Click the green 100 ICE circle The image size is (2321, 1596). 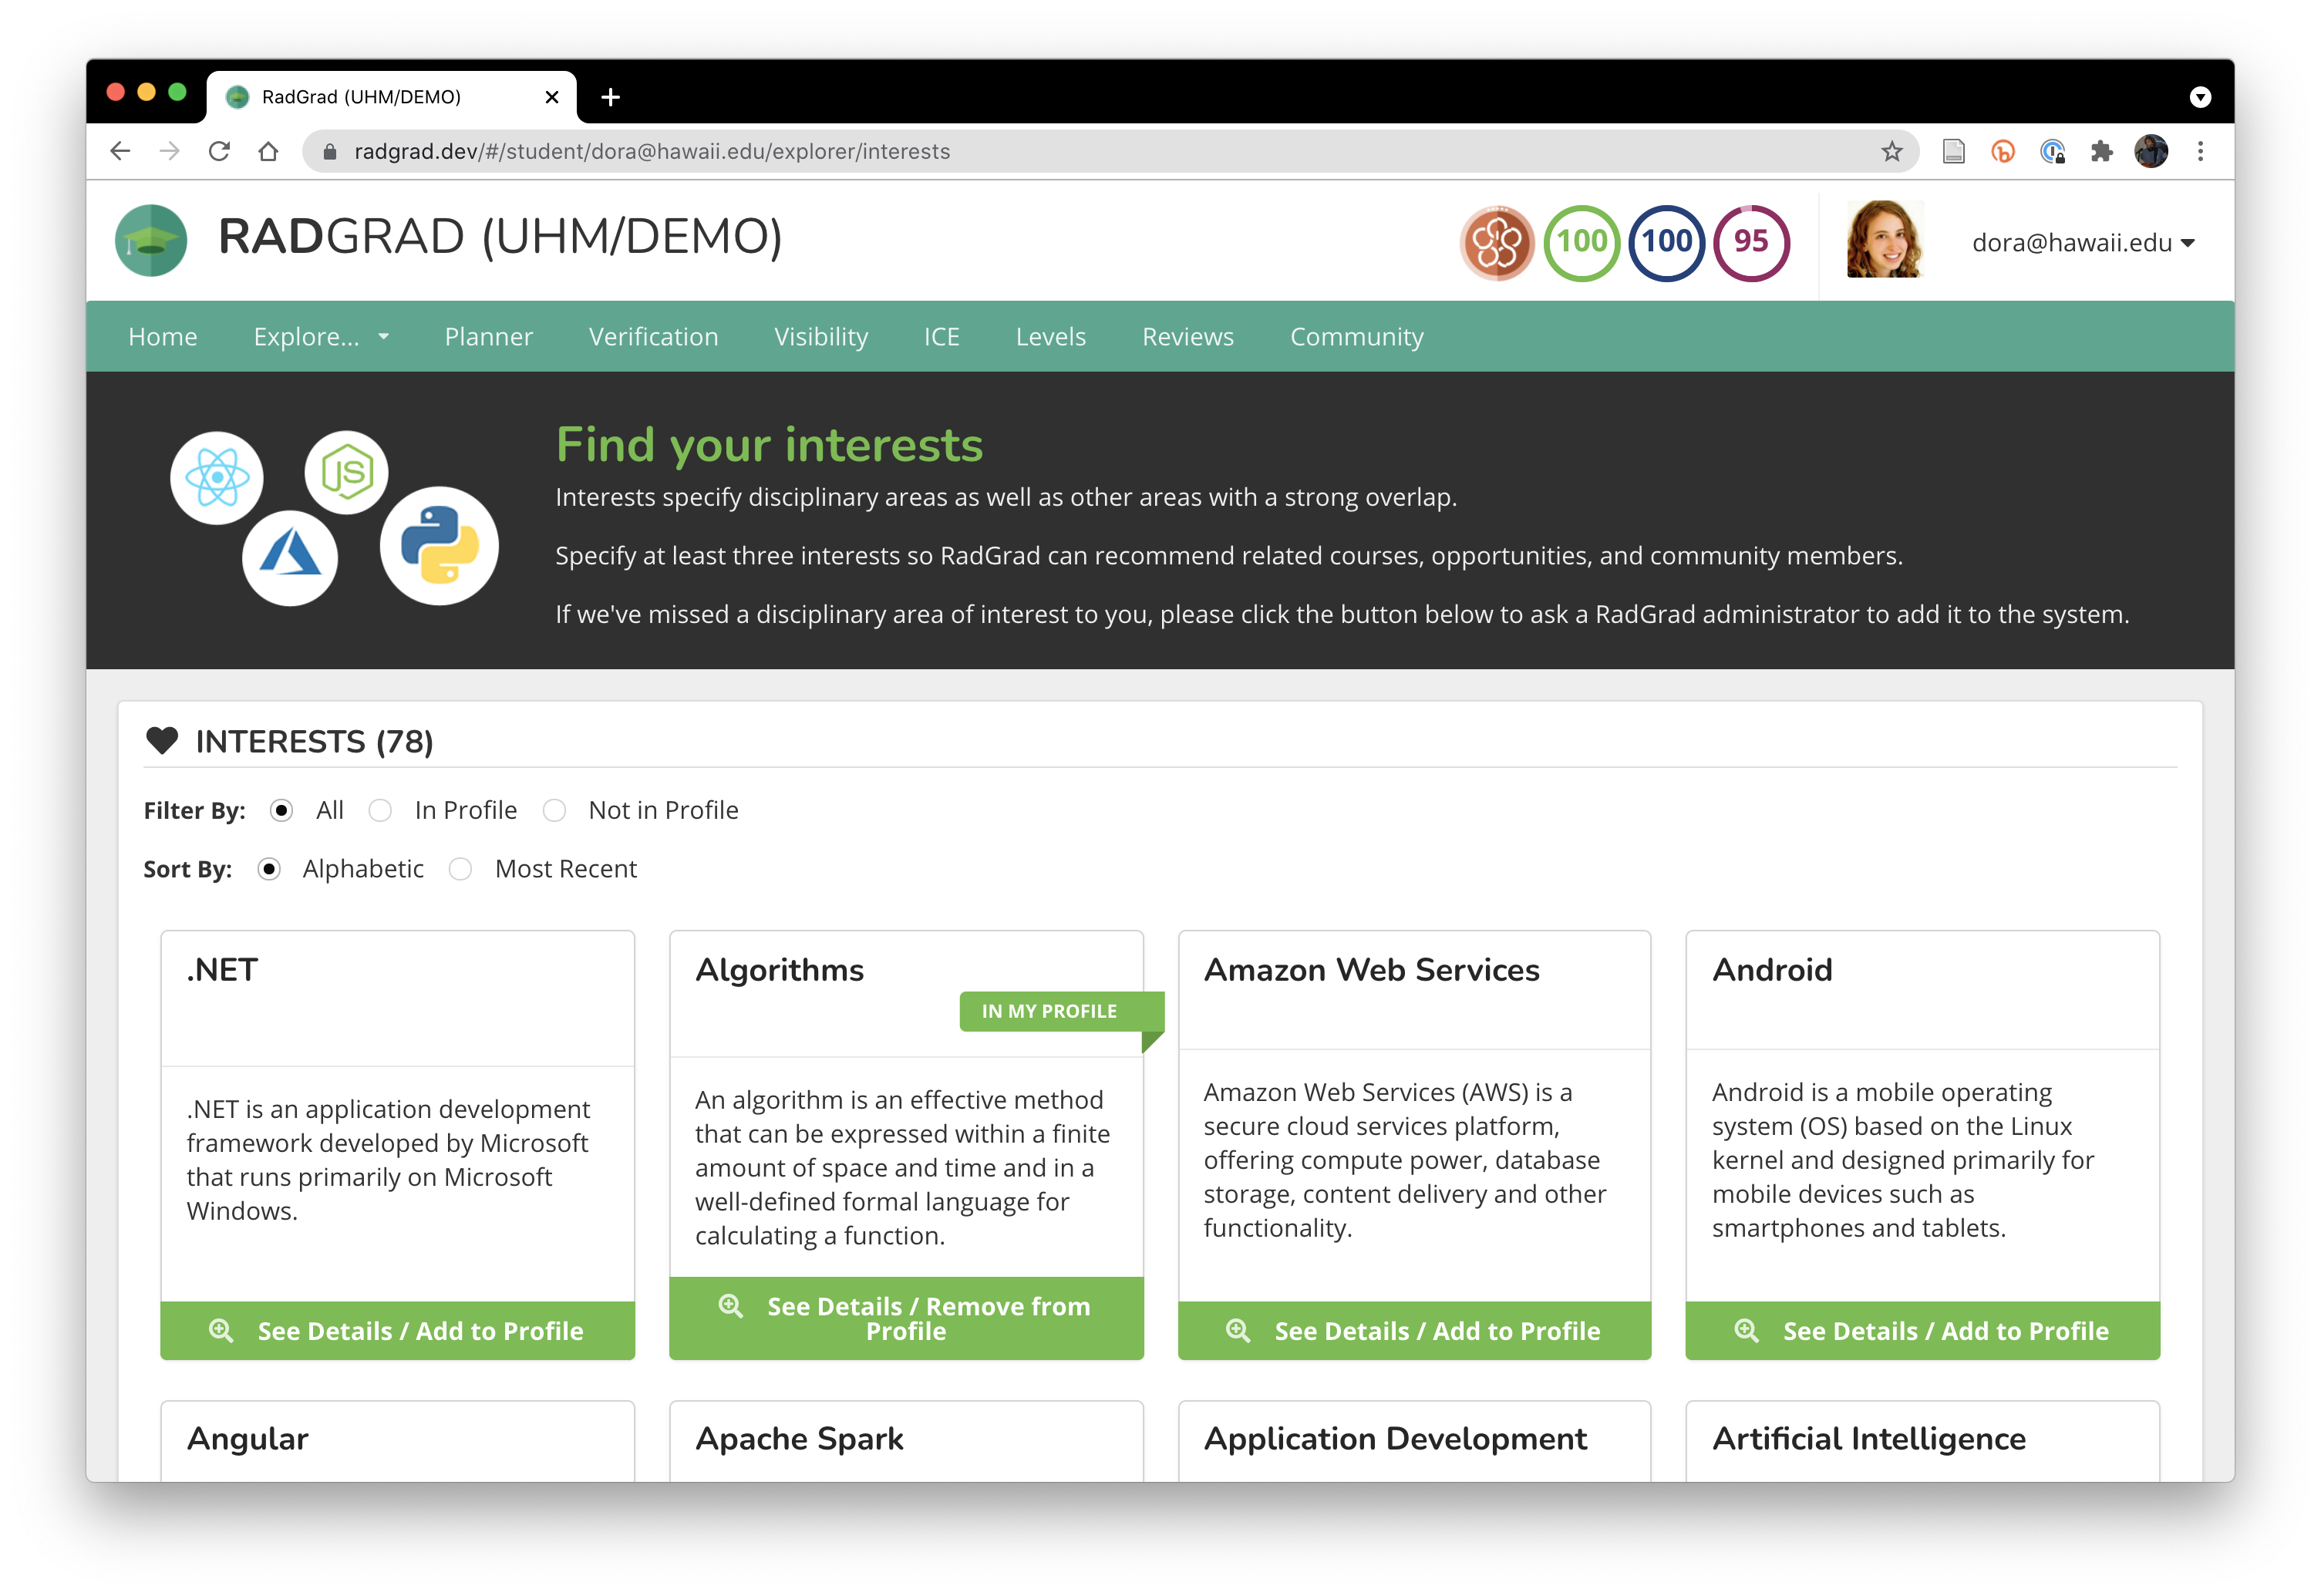(1581, 243)
